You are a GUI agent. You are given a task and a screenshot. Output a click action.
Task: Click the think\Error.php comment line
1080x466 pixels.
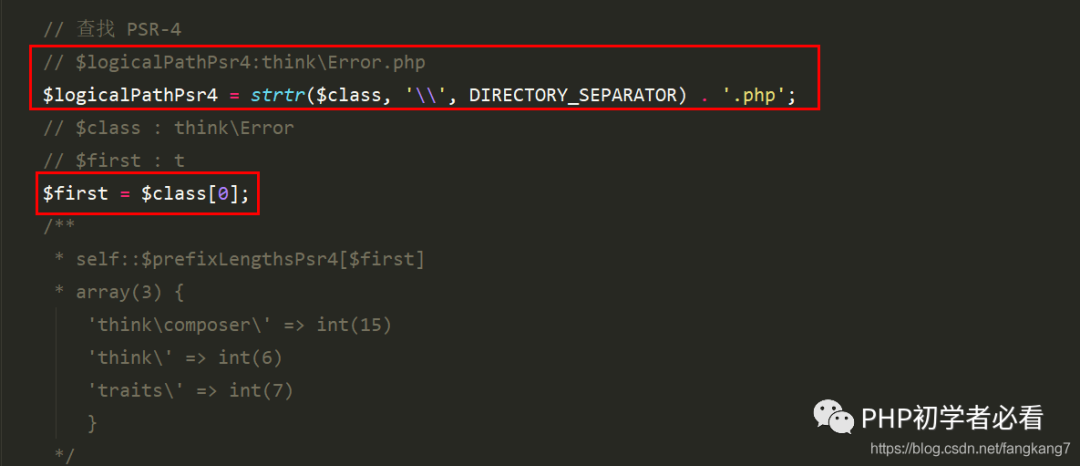(x=234, y=63)
